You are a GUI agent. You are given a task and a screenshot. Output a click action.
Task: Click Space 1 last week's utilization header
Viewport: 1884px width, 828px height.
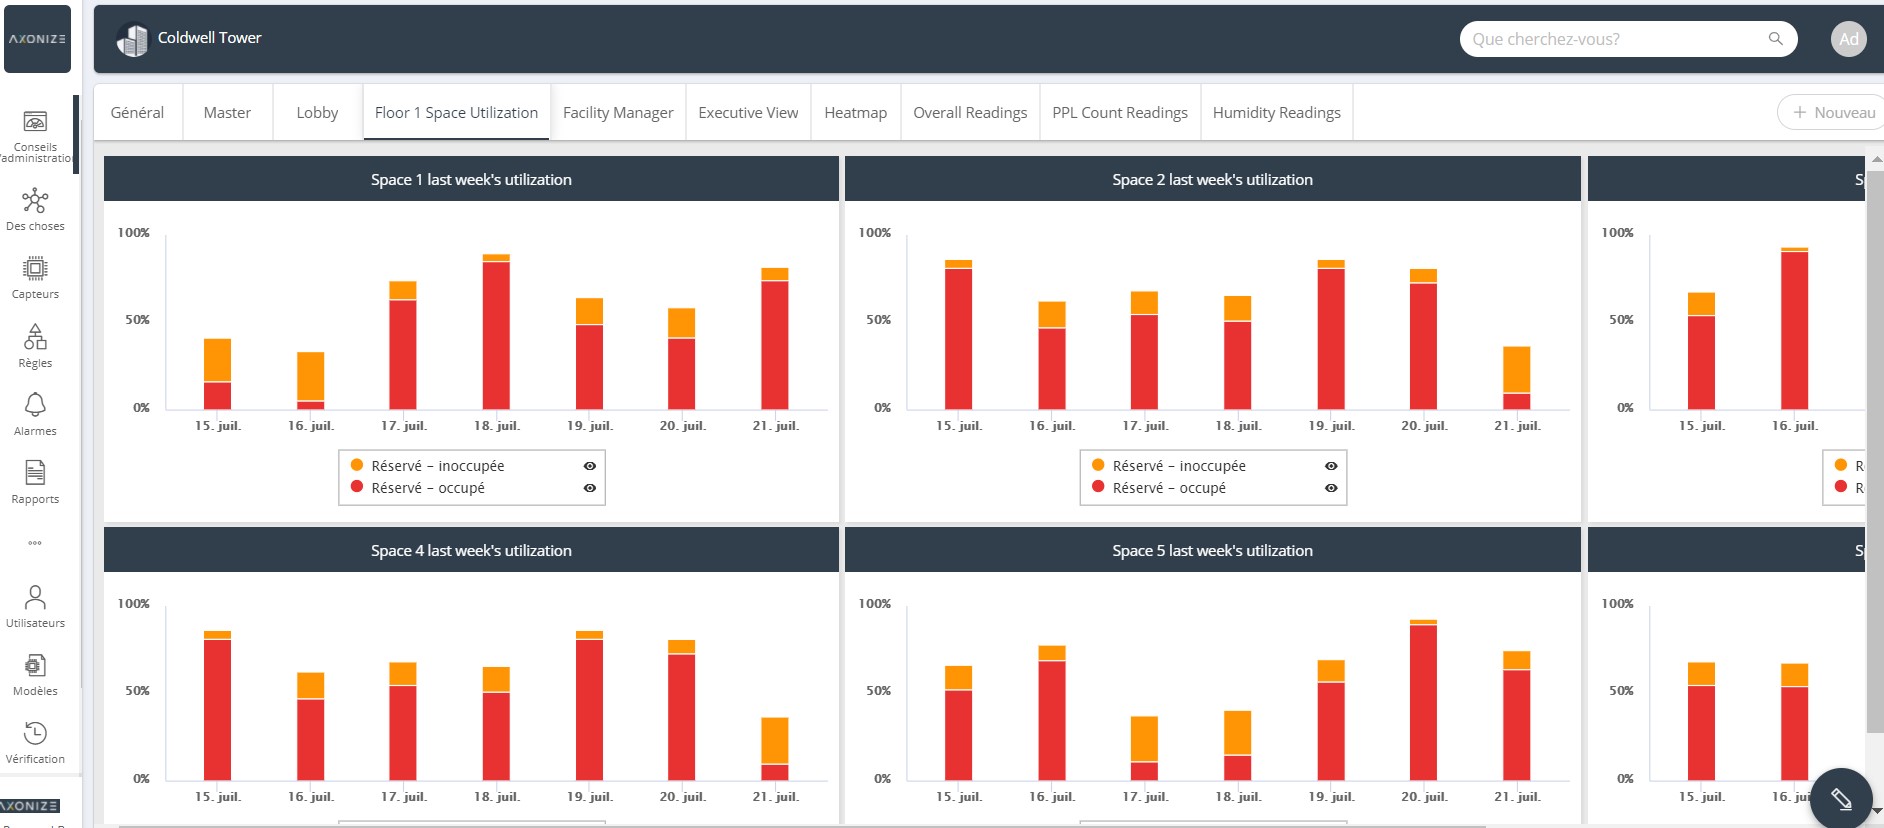tap(471, 179)
